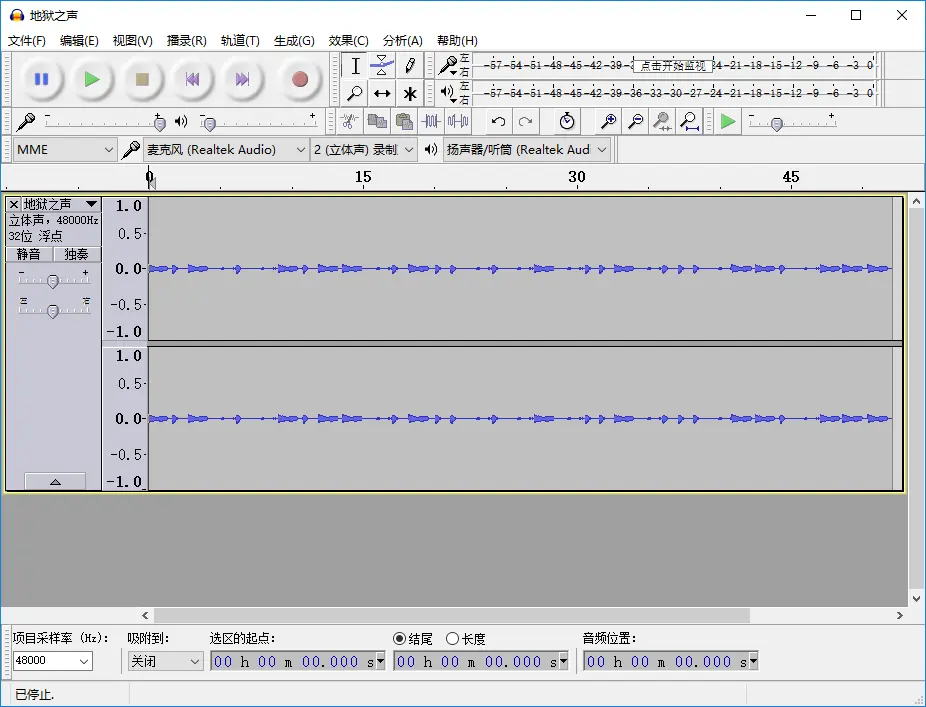Click the Silence audio icon
Viewport: 926px width, 707px height.
click(x=458, y=122)
